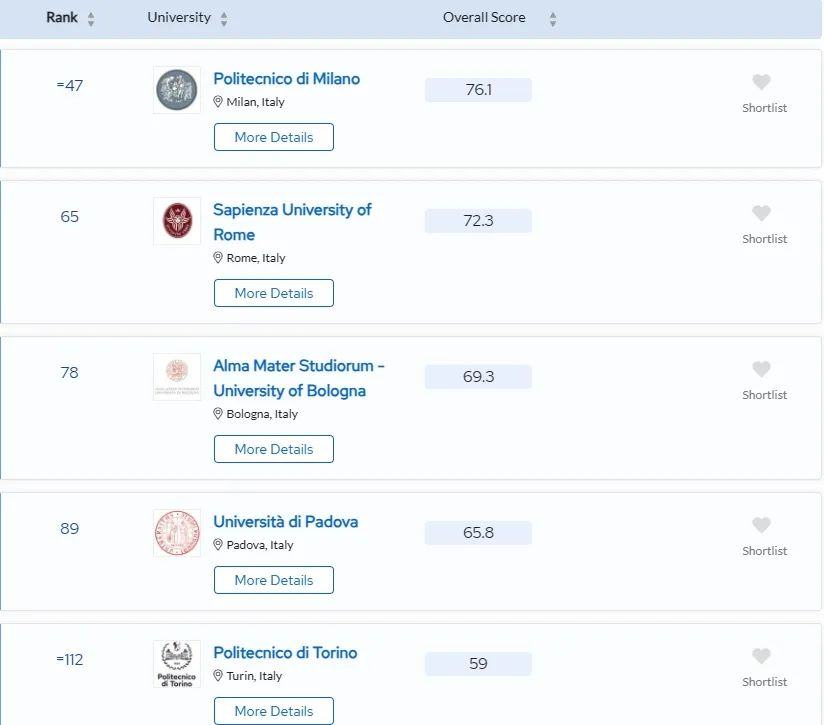Click the Politecnico di Milano logo
This screenshot has height=725, width=824.
pos(177,90)
